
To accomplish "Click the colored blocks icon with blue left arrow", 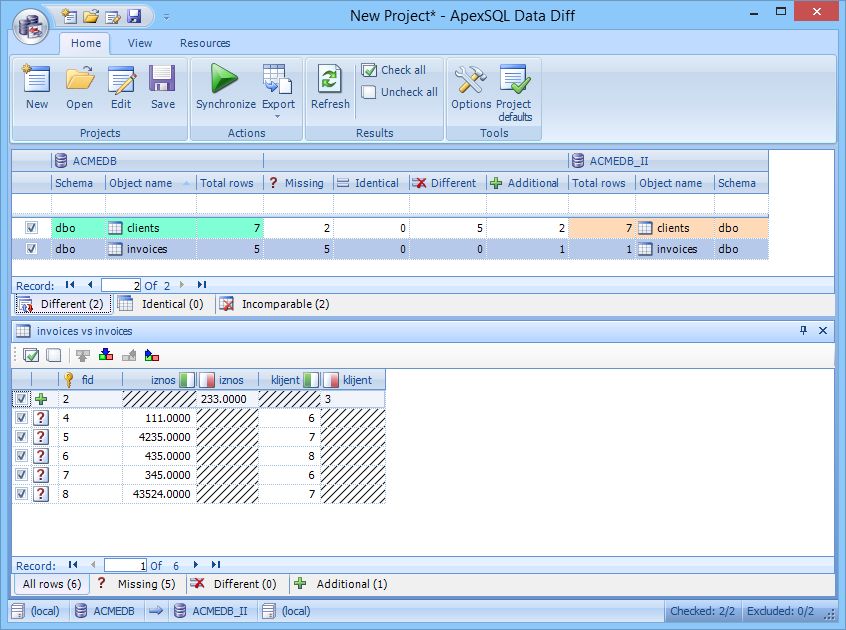I will point(152,355).
